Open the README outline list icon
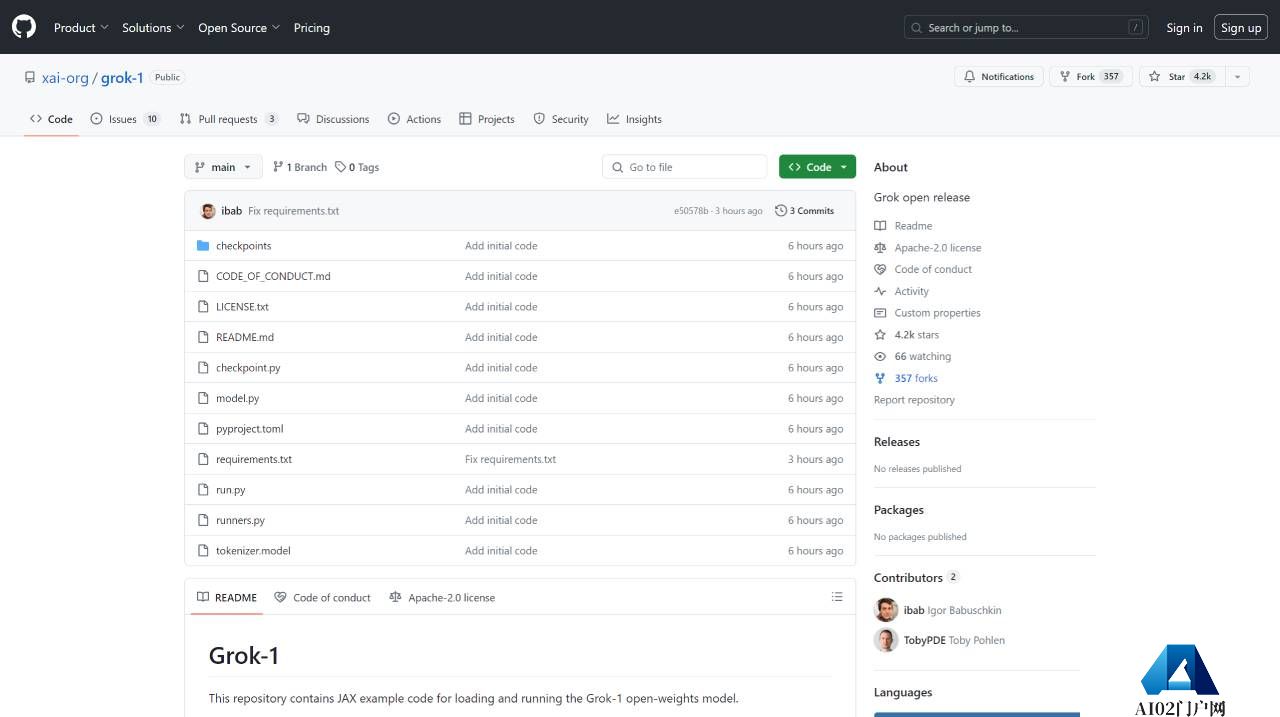This screenshot has width=1280, height=717. (837, 597)
